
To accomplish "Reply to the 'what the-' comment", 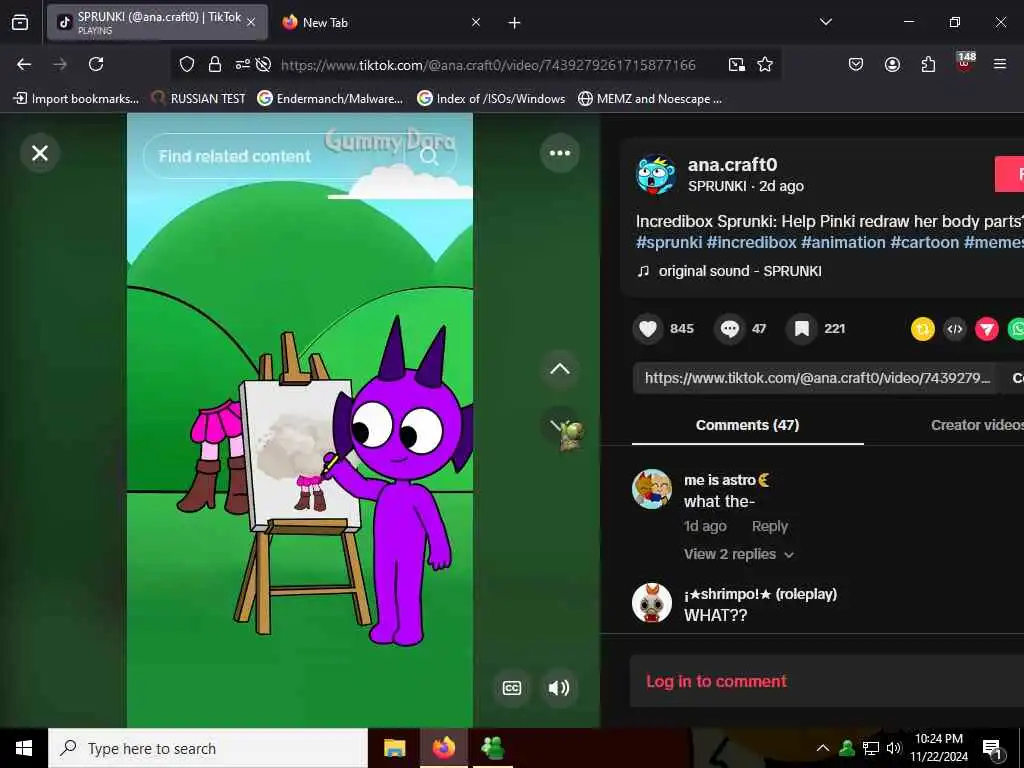I will tap(769, 526).
